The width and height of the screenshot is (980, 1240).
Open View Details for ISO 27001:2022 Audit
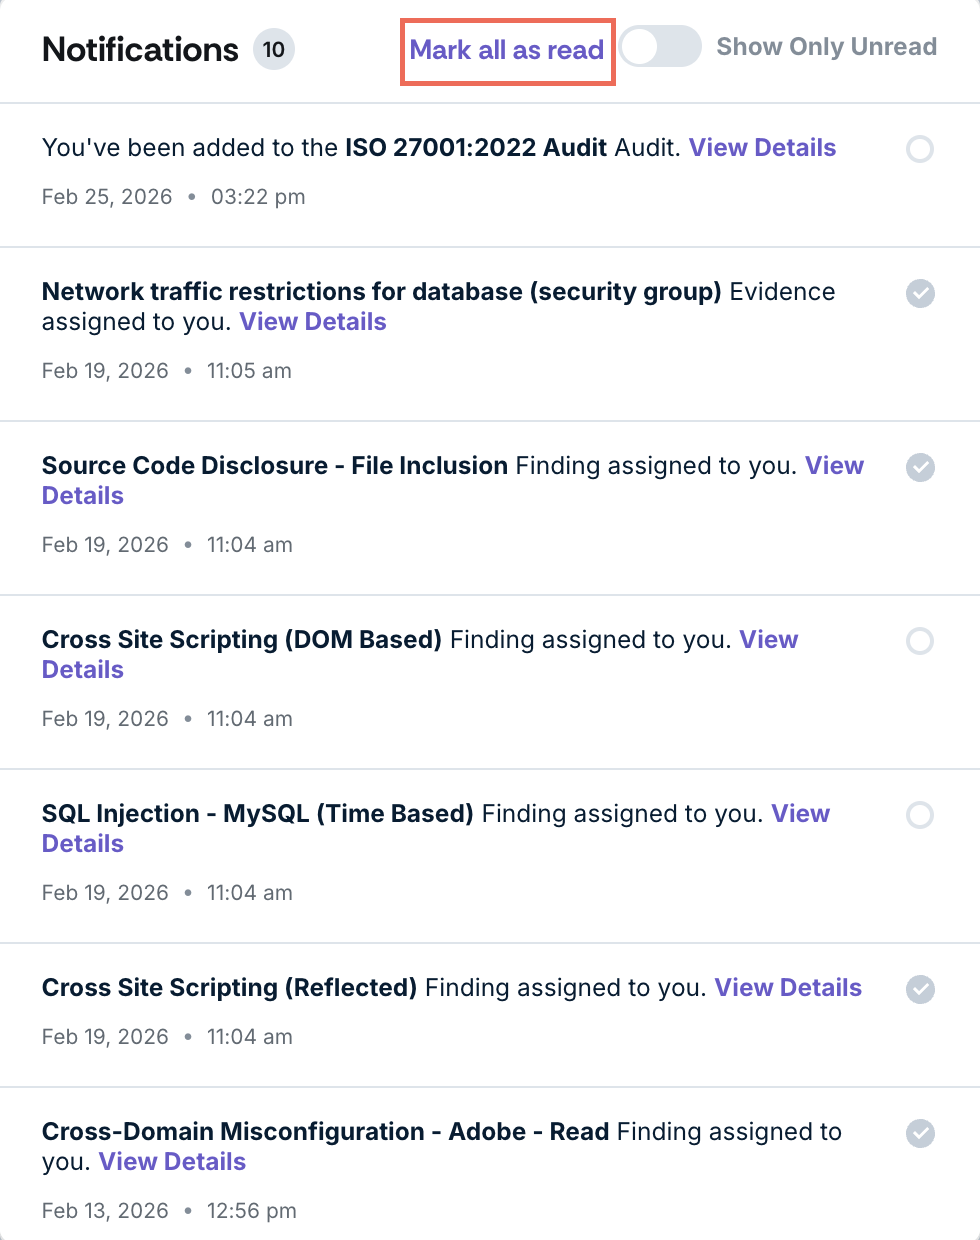(762, 148)
